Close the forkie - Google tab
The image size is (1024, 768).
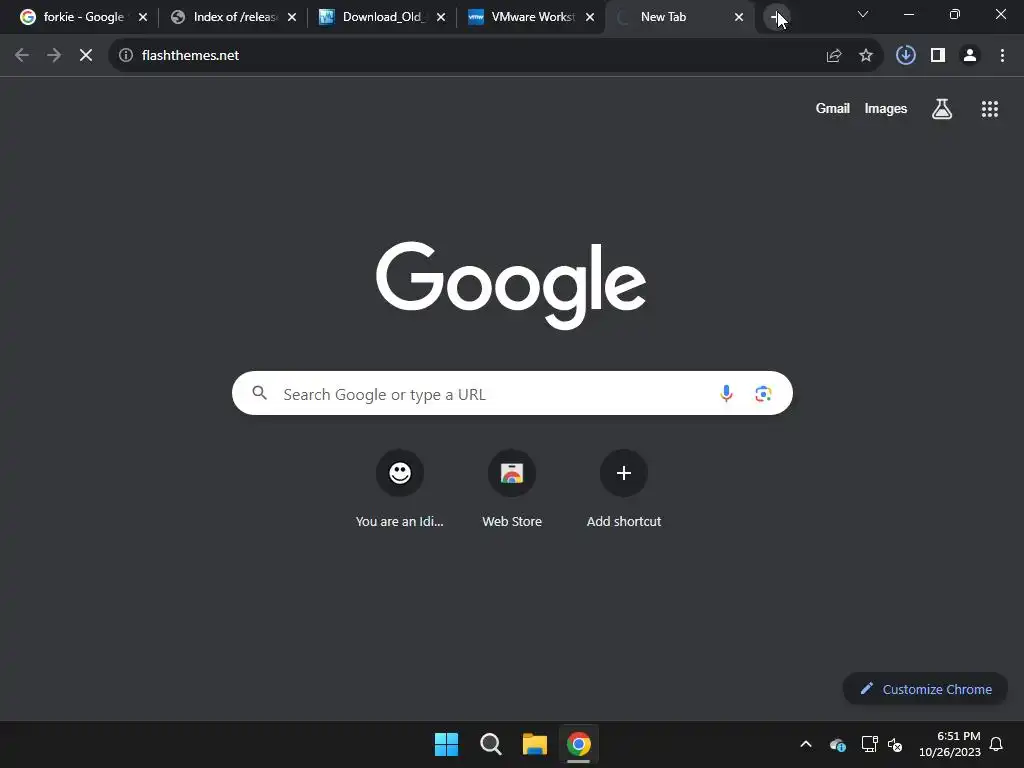tap(143, 17)
